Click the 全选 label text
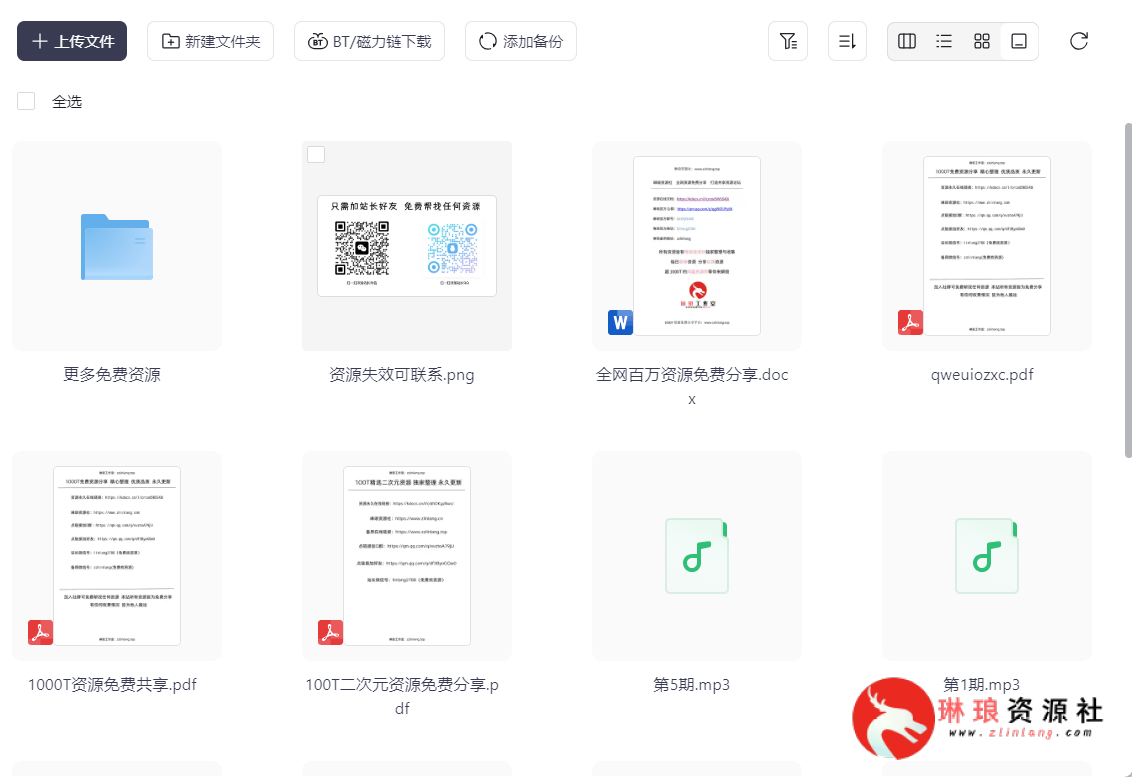Screen dimensions: 1132x777 click(67, 102)
